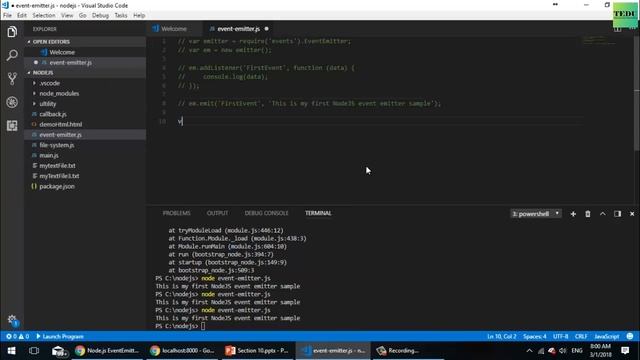Switch to localhost:8000 Chrome window

click(x=182, y=351)
